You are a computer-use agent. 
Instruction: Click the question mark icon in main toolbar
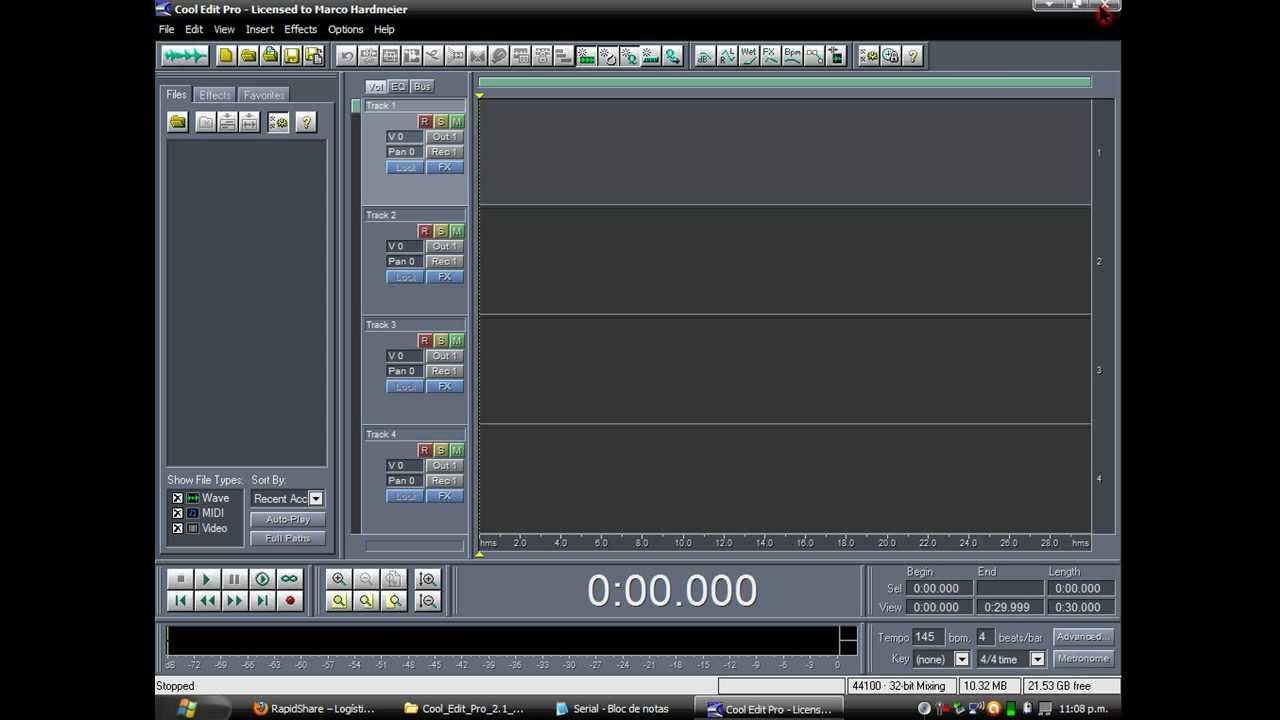tap(912, 56)
